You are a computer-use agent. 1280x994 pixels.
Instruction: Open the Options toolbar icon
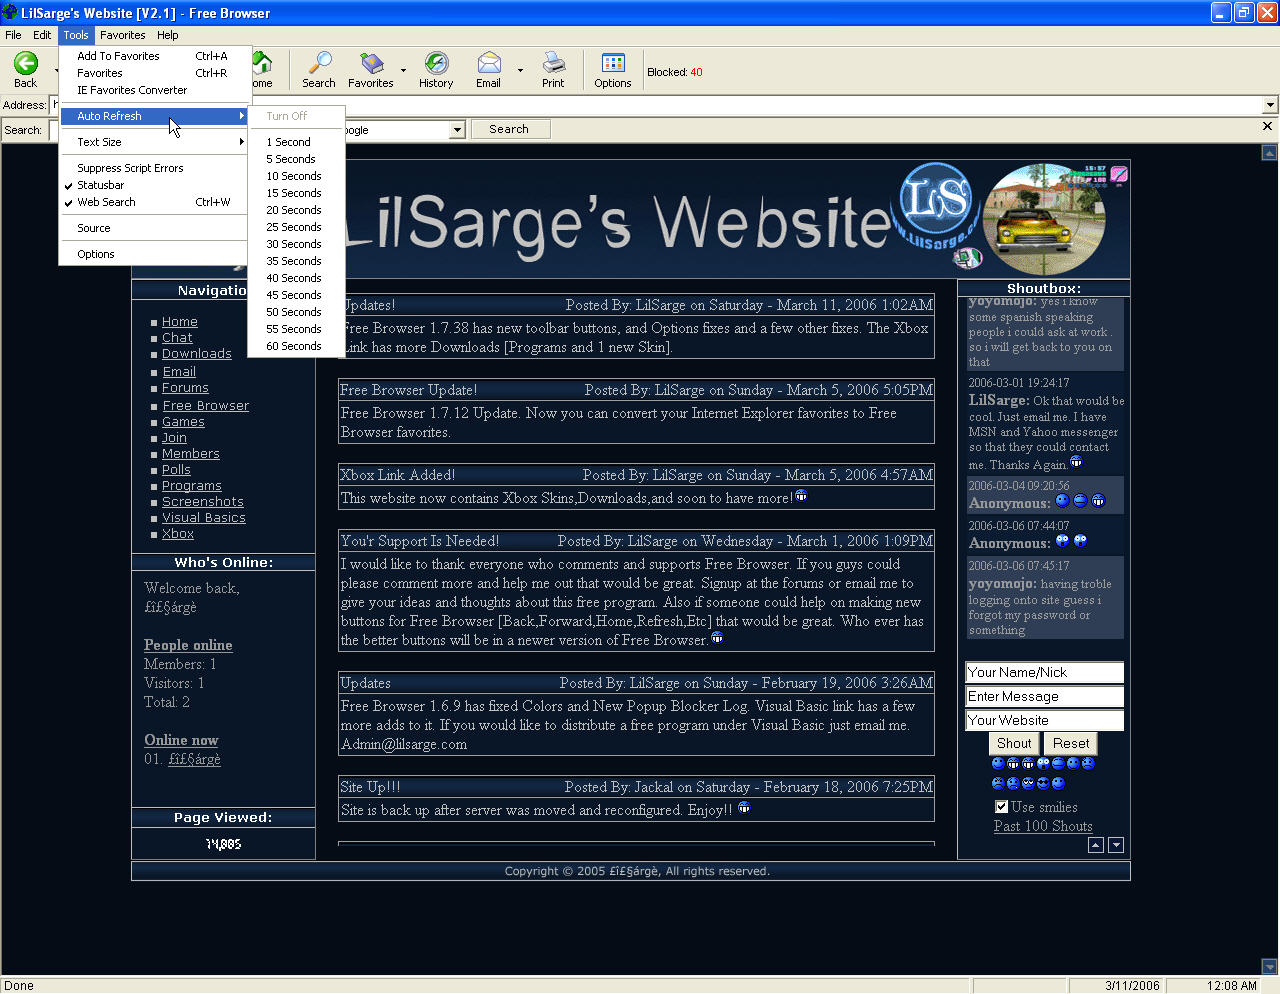pos(613,63)
